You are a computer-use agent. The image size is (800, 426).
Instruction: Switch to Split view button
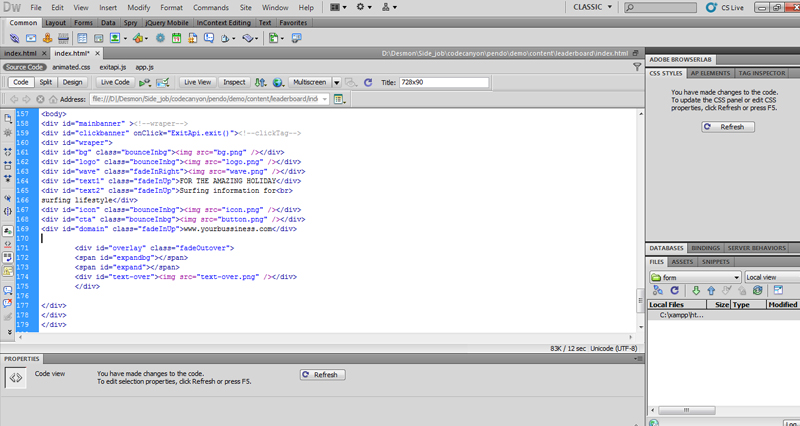click(46, 82)
